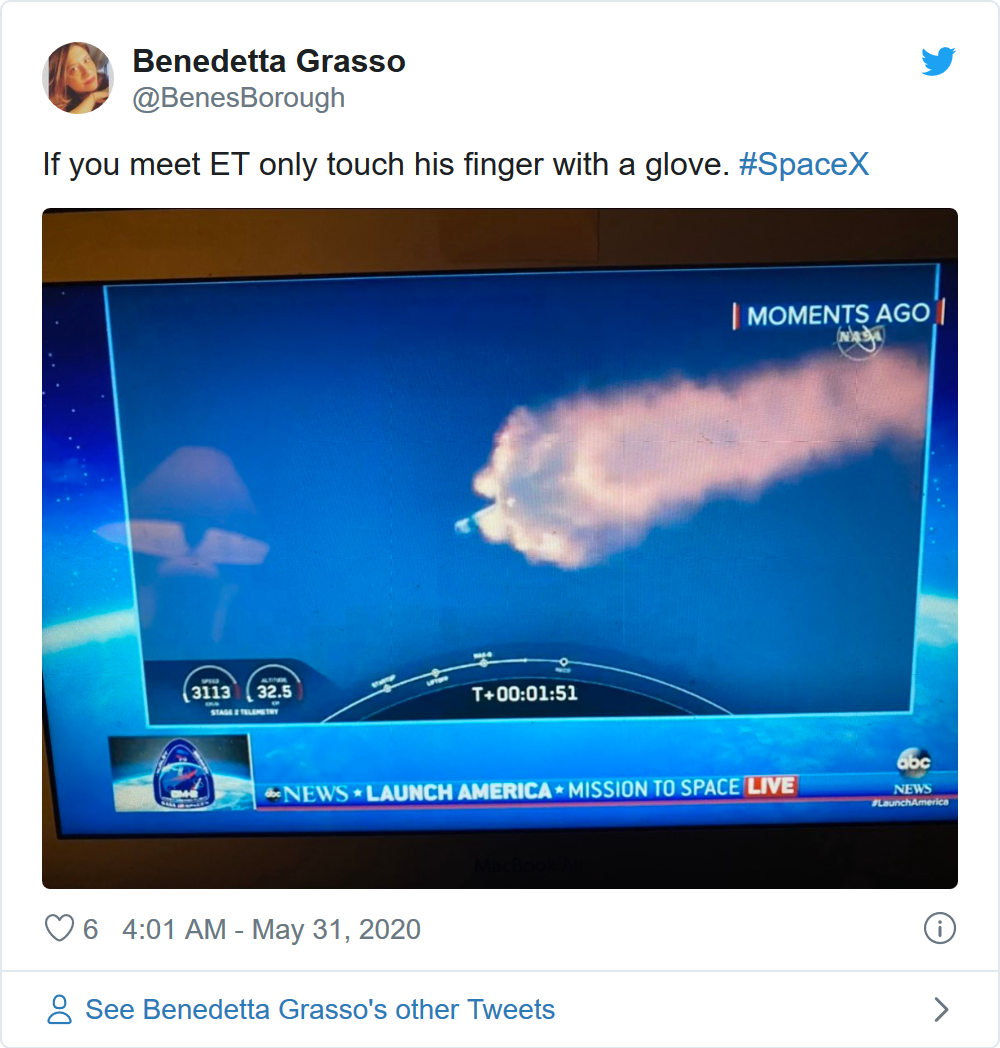Viewport: 1000px width, 1048px height.
Task: Open the #SpaceX hashtag link
Action: point(803,164)
